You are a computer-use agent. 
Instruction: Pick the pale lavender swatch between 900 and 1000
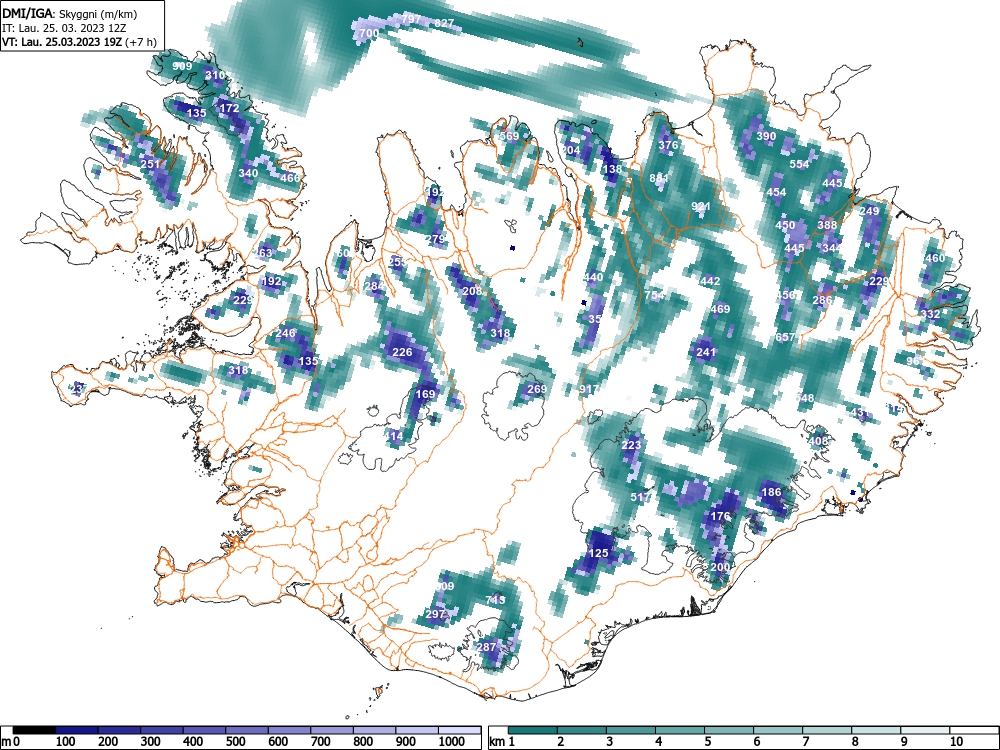[x=417, y=730]
